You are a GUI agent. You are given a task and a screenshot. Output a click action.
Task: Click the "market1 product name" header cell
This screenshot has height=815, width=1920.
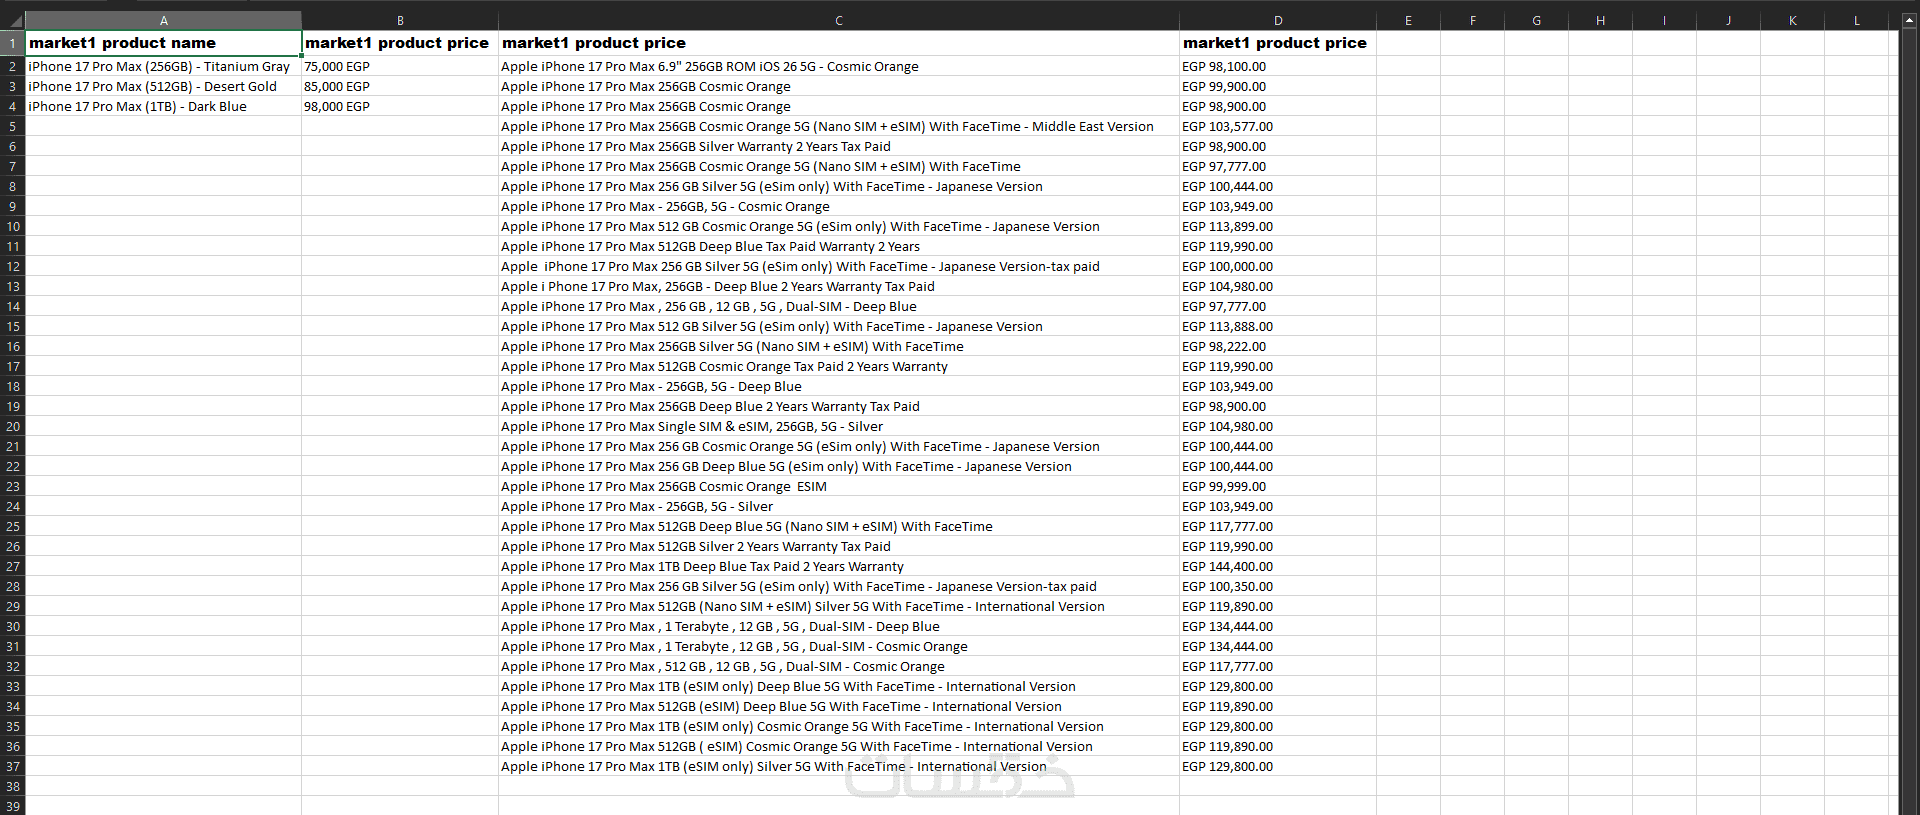click(x=163, y=43)
